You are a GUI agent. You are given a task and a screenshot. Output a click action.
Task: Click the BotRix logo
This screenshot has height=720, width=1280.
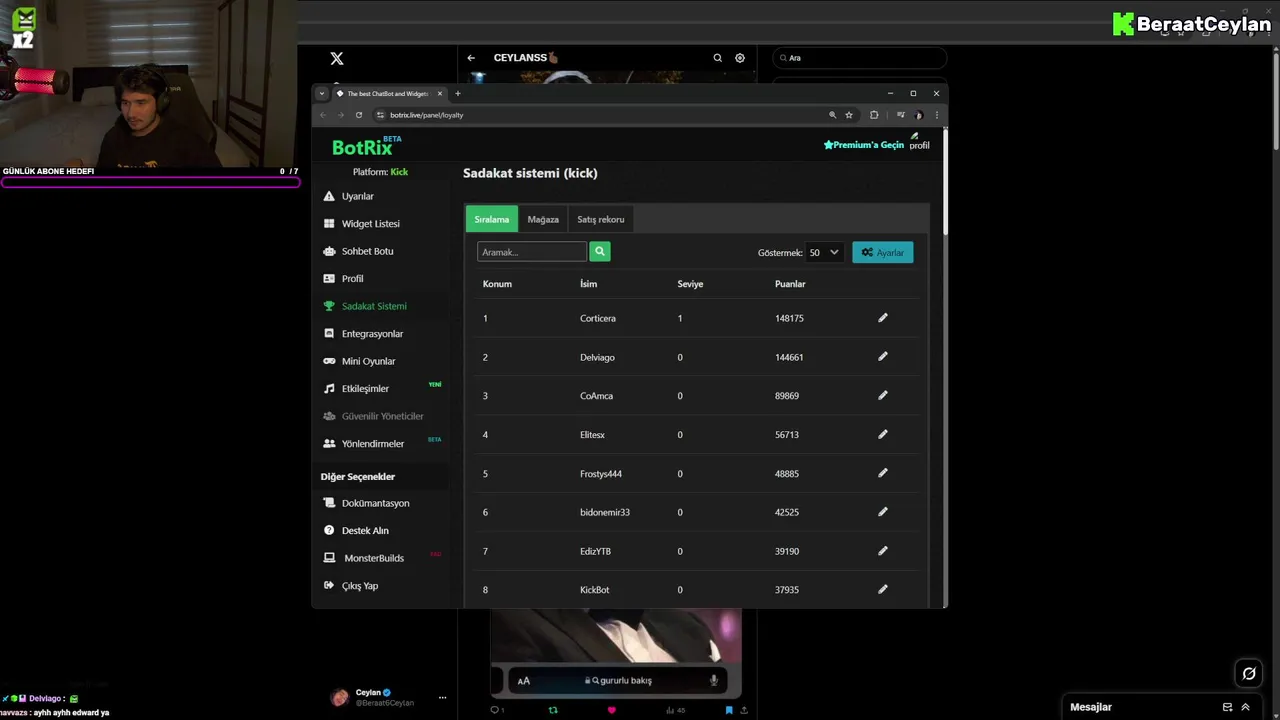pyautogui.click(x=367, y=146)
